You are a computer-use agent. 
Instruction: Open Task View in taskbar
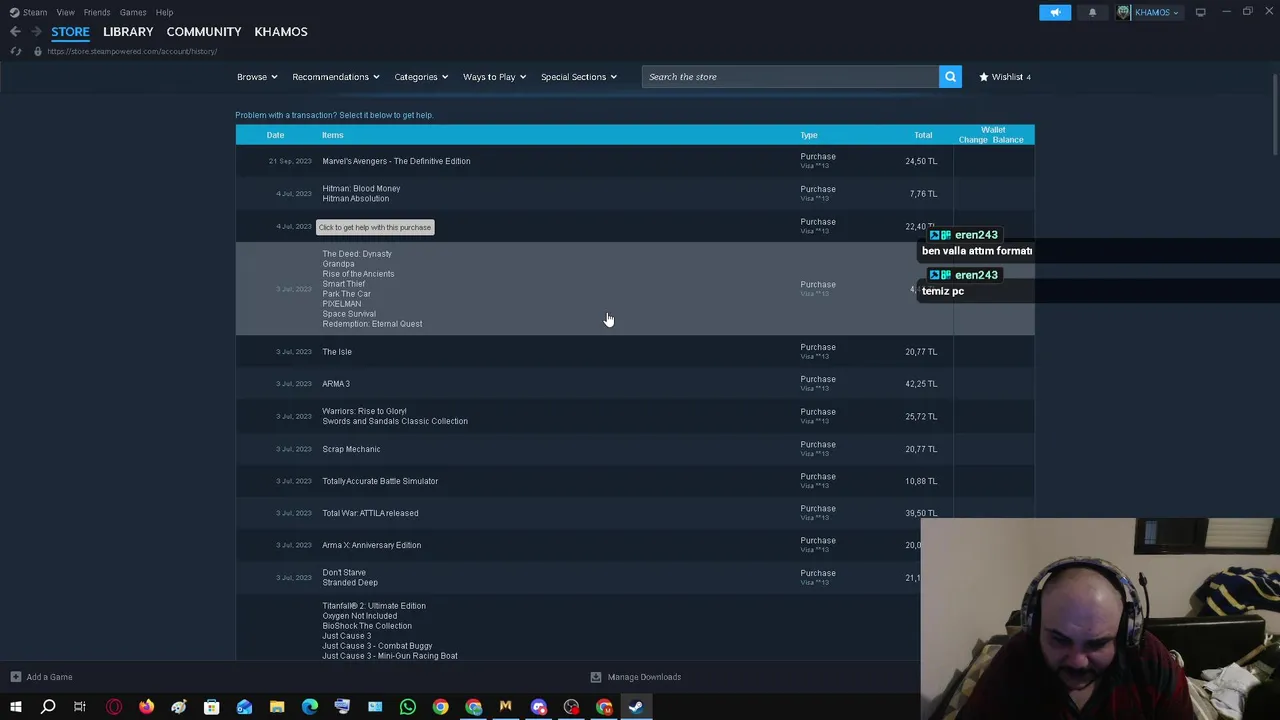tap(80, 708)
